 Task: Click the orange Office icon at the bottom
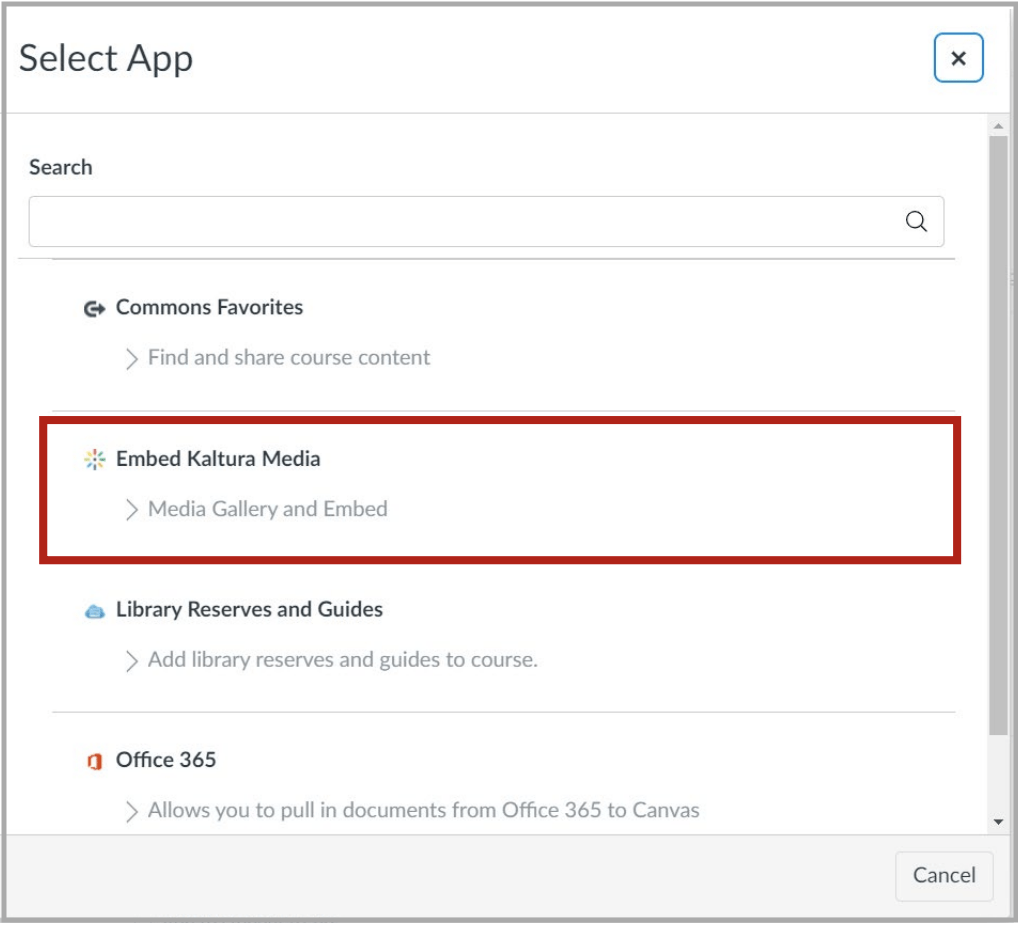coord(95,761)
